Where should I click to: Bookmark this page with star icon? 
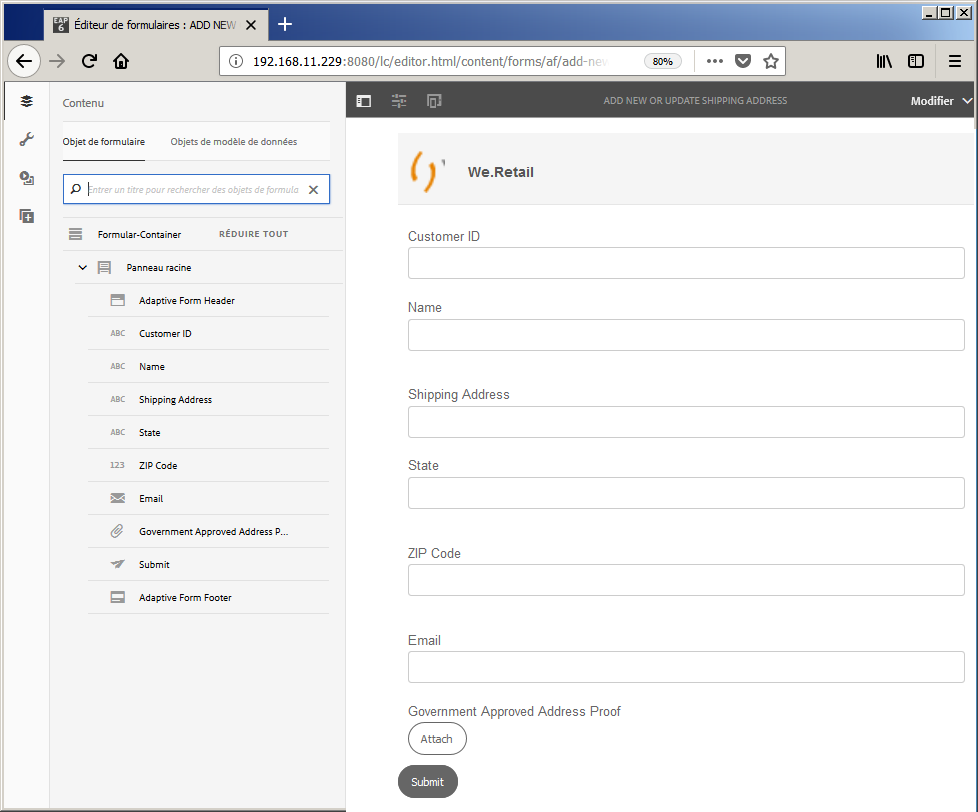click(x=771, y=61)
